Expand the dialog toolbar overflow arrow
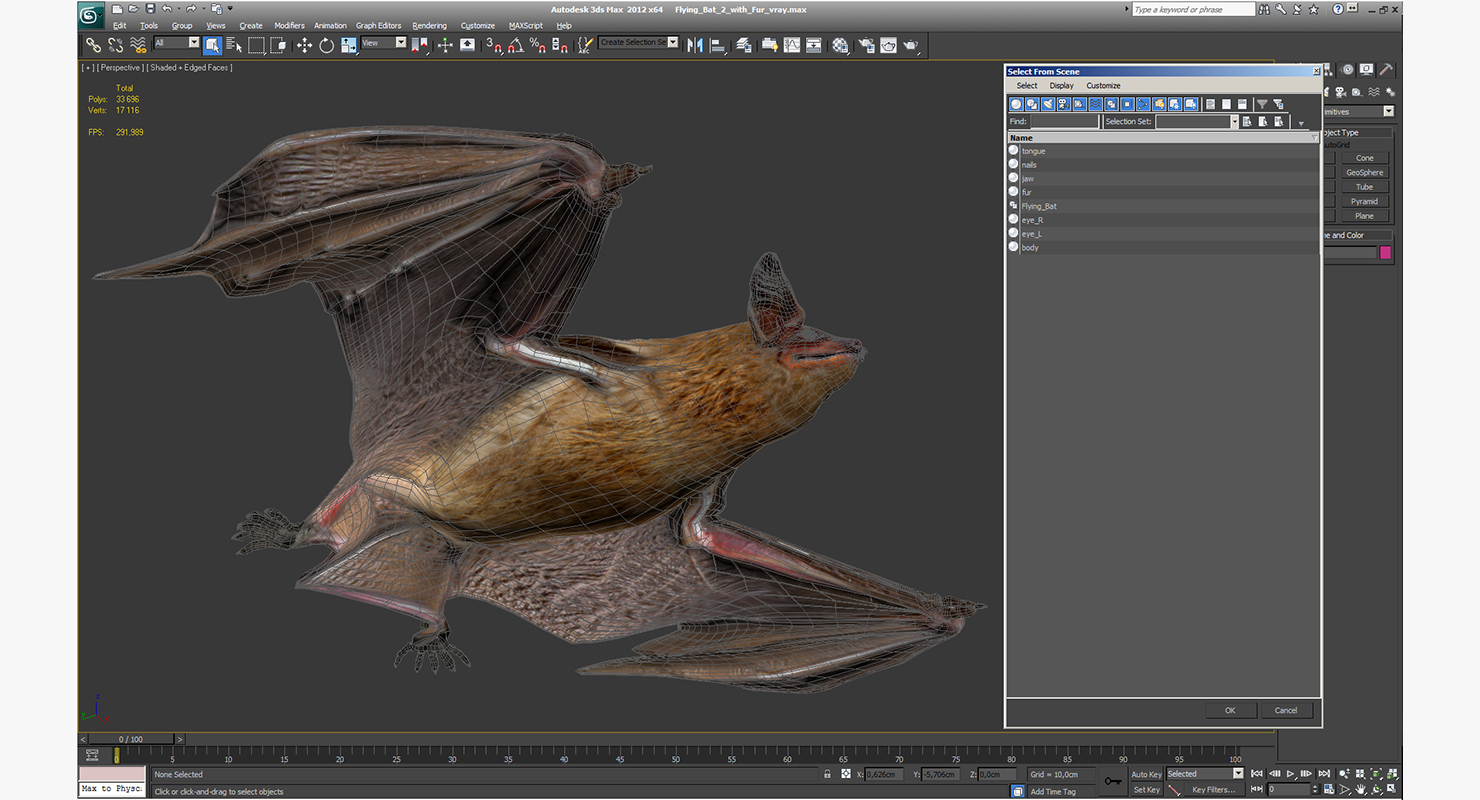1480x800 pixels. pyautogui.click(x=1301, y=123)
